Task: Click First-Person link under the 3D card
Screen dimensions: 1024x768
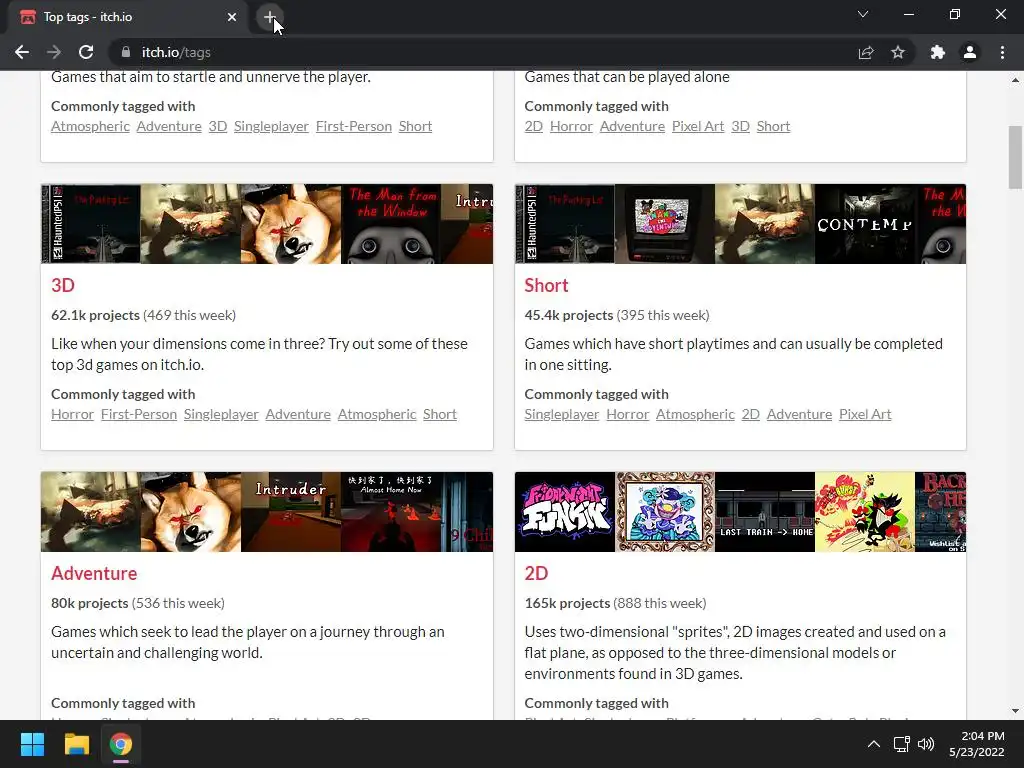Action: [138, 414]
